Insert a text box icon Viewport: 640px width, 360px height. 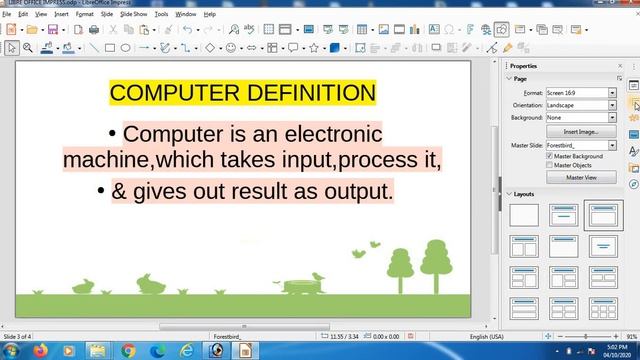[434, 29]
